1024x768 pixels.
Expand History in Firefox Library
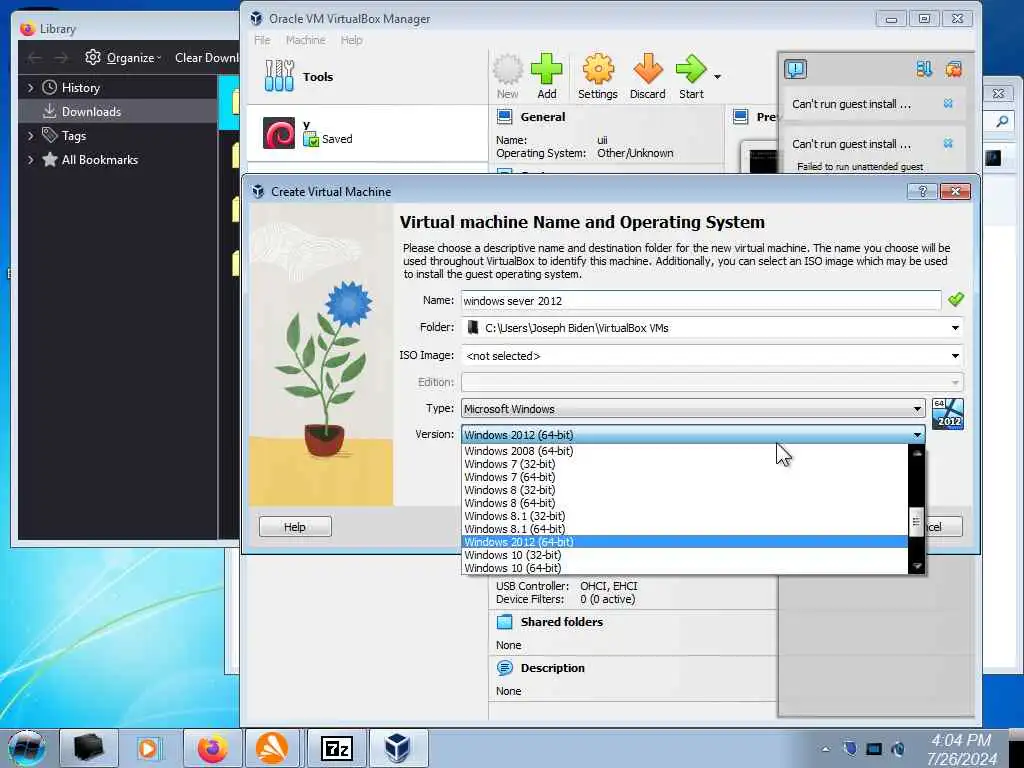tap(31, 88)
